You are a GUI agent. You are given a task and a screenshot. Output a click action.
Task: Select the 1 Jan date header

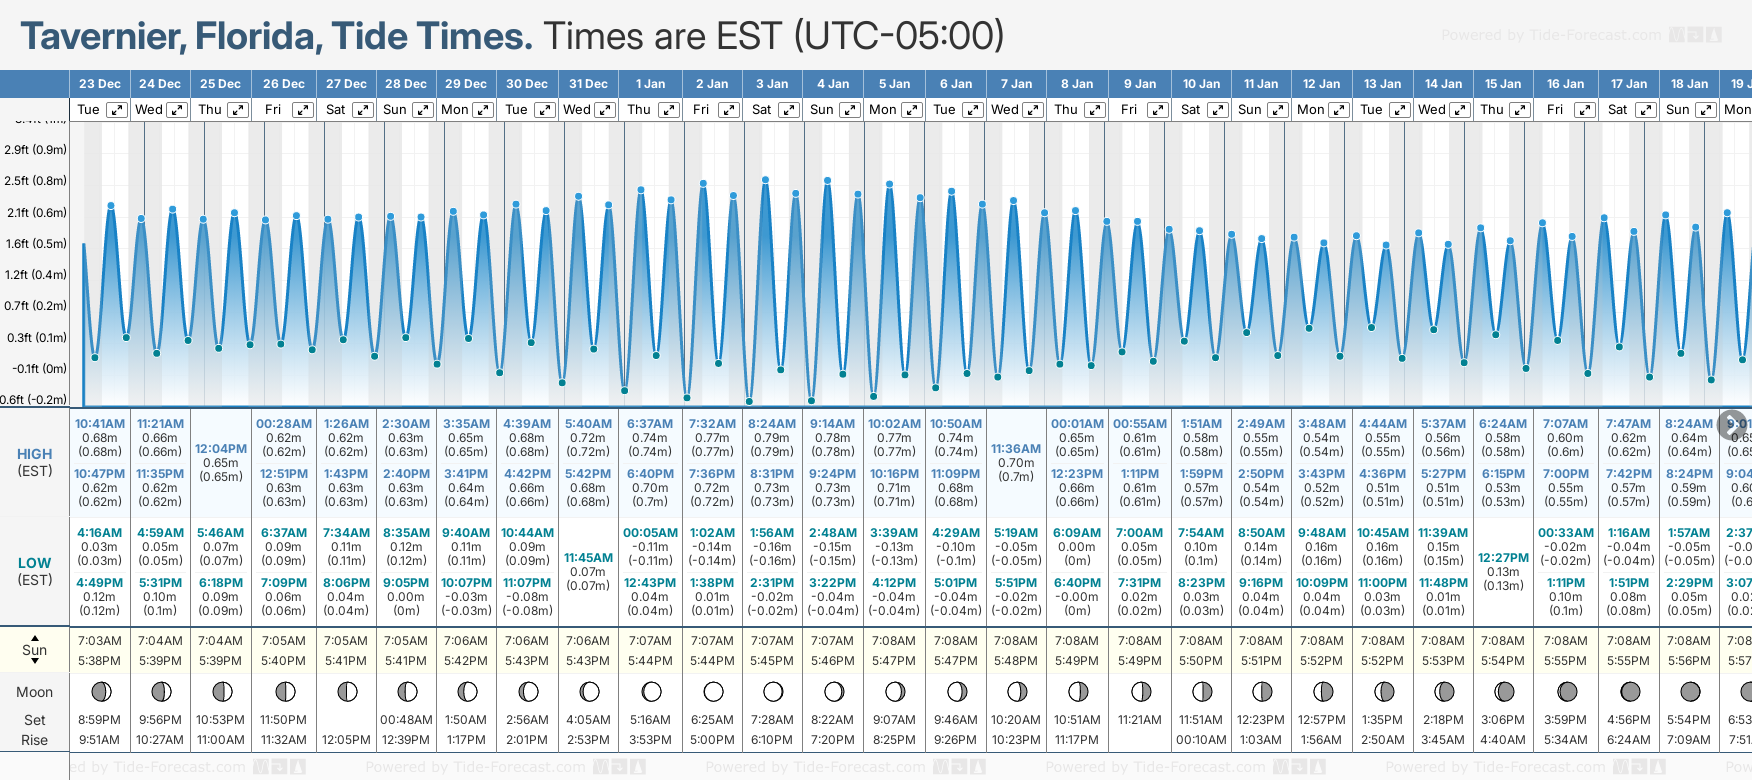click(x=651, y=84)
